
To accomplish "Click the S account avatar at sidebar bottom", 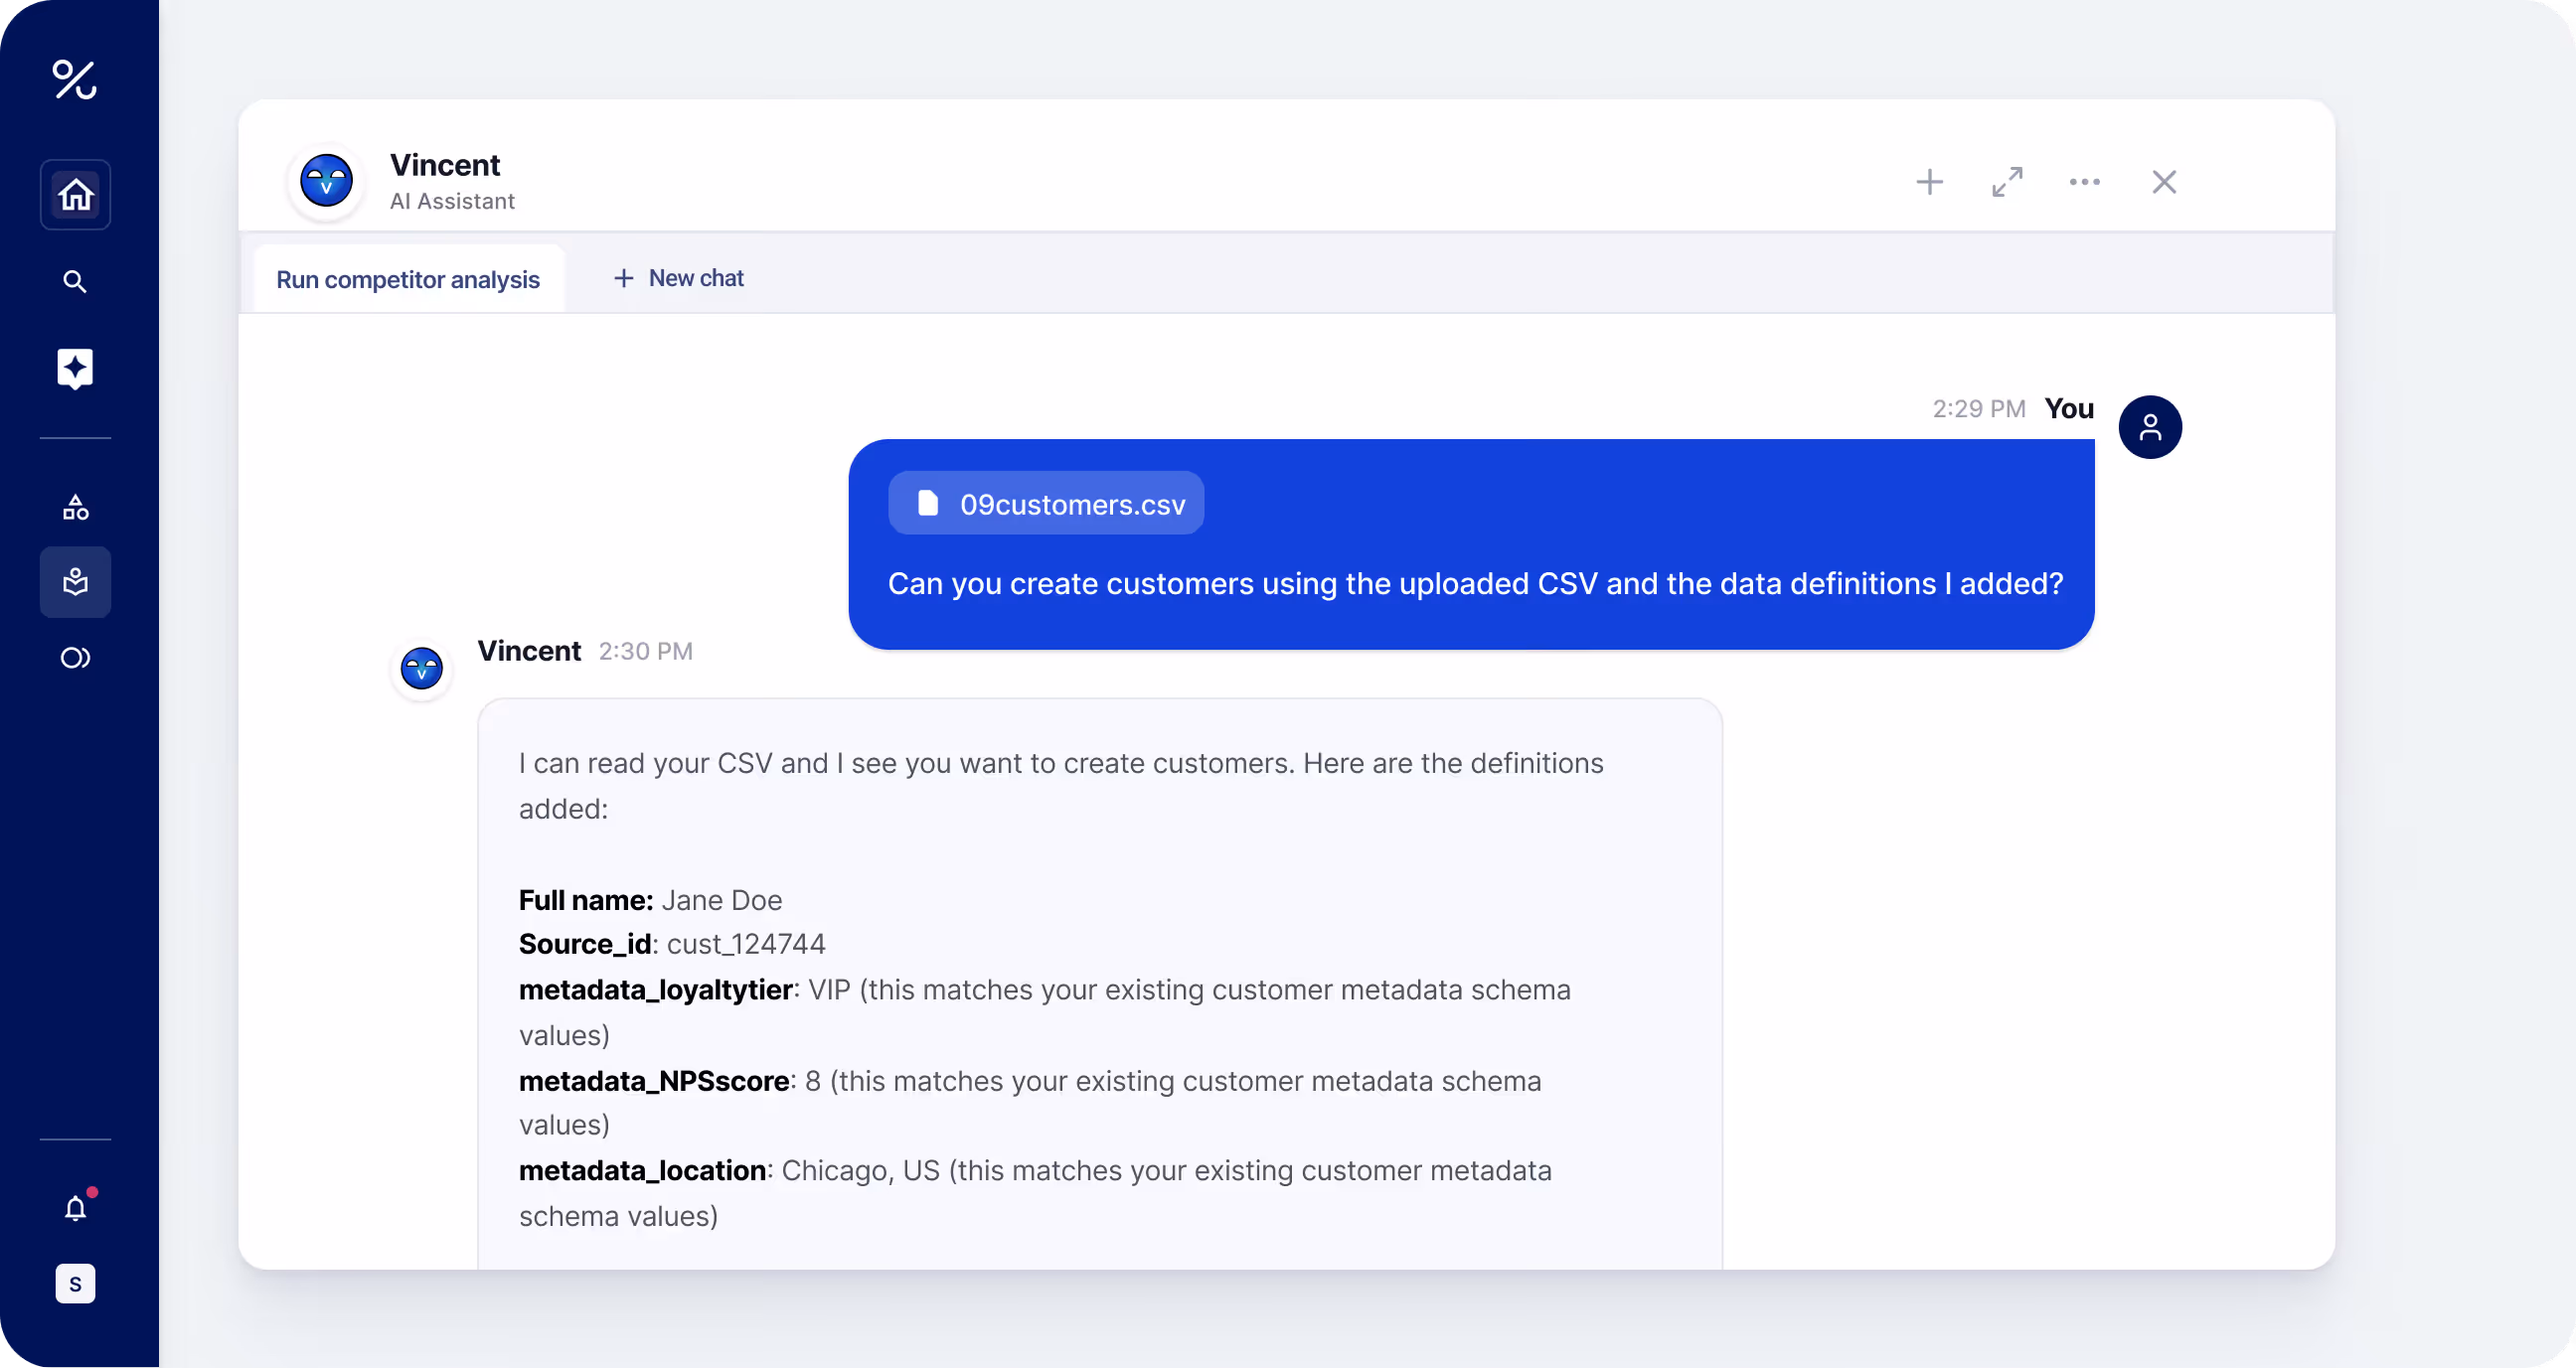I will pyautogui.click(x=75, y=1284).
